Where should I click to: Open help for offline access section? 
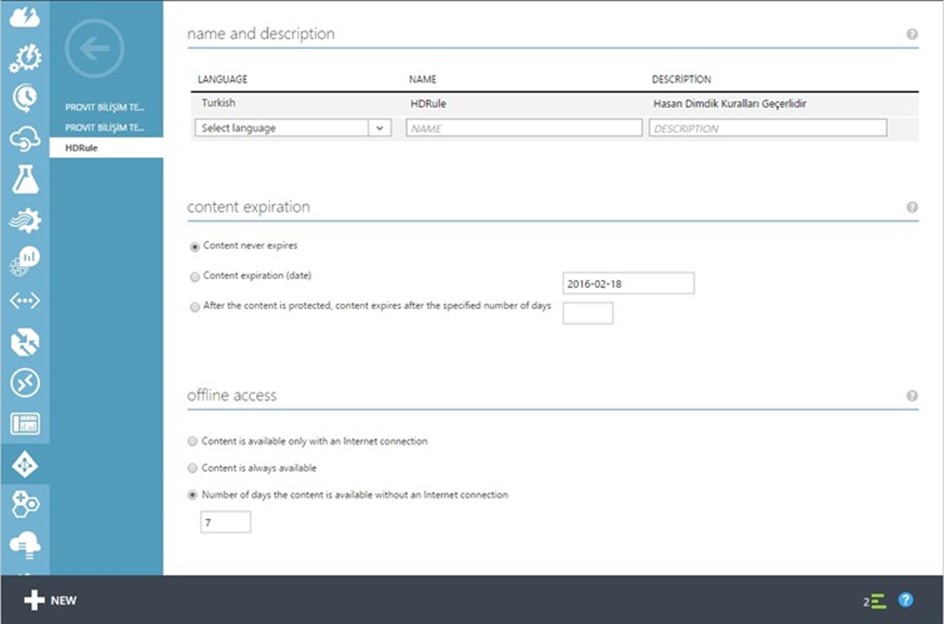[x=912, y=396]
